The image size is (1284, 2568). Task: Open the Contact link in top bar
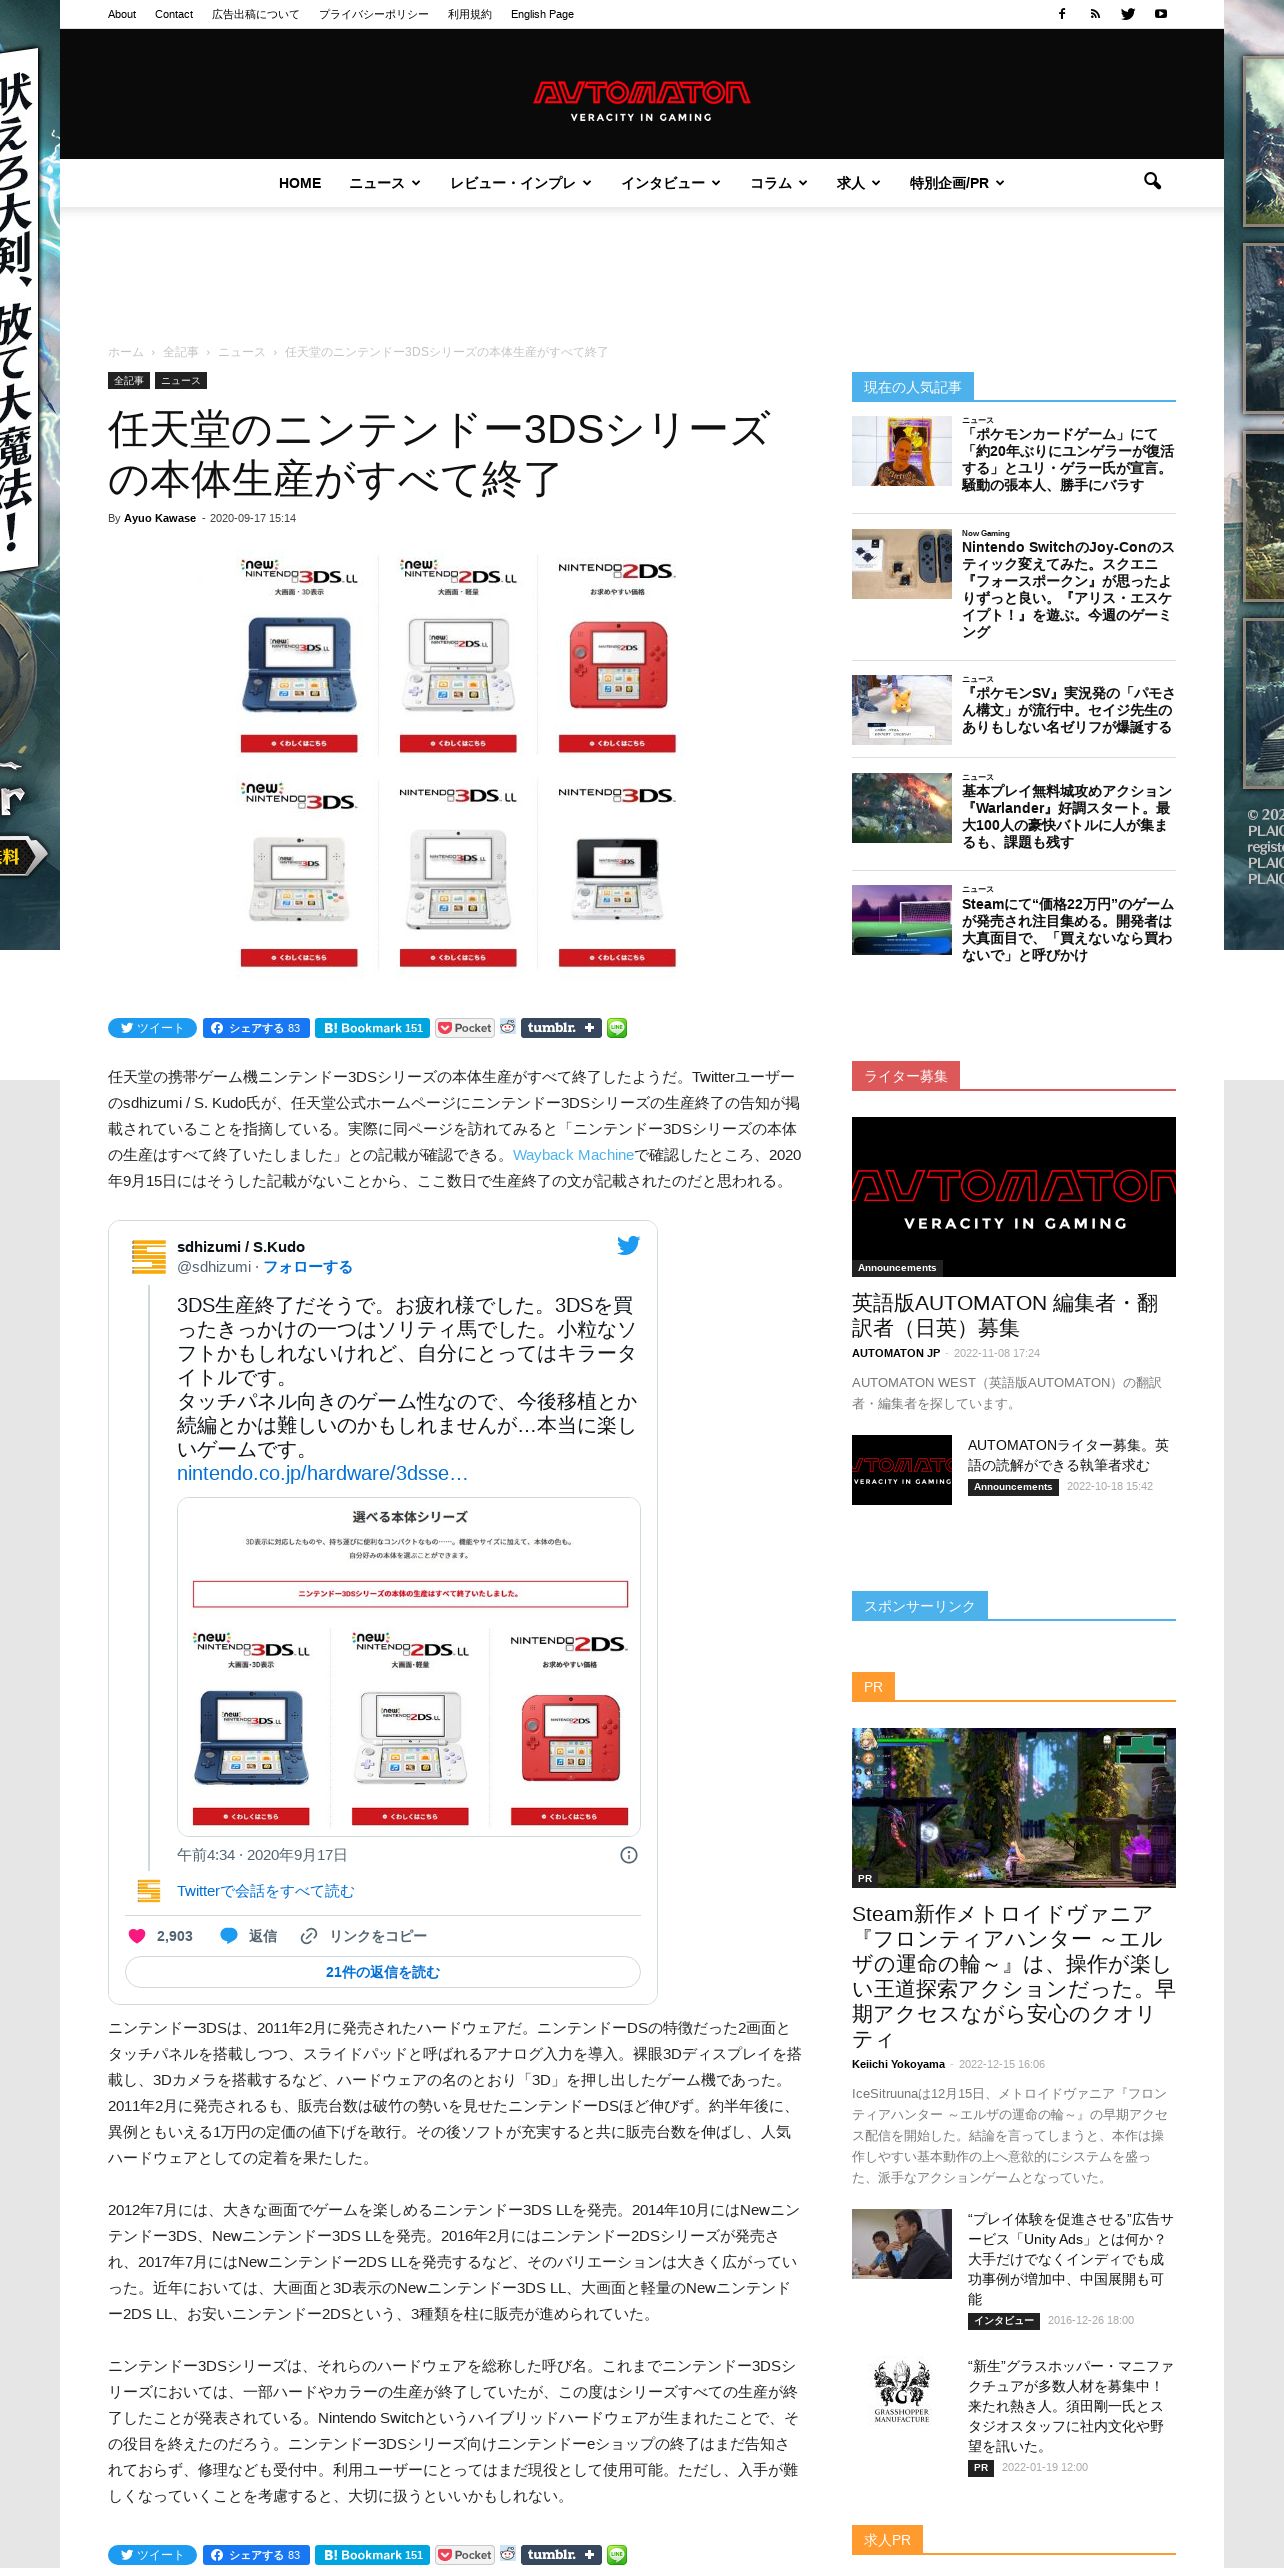pyautogui.click(x=174, y=14)
